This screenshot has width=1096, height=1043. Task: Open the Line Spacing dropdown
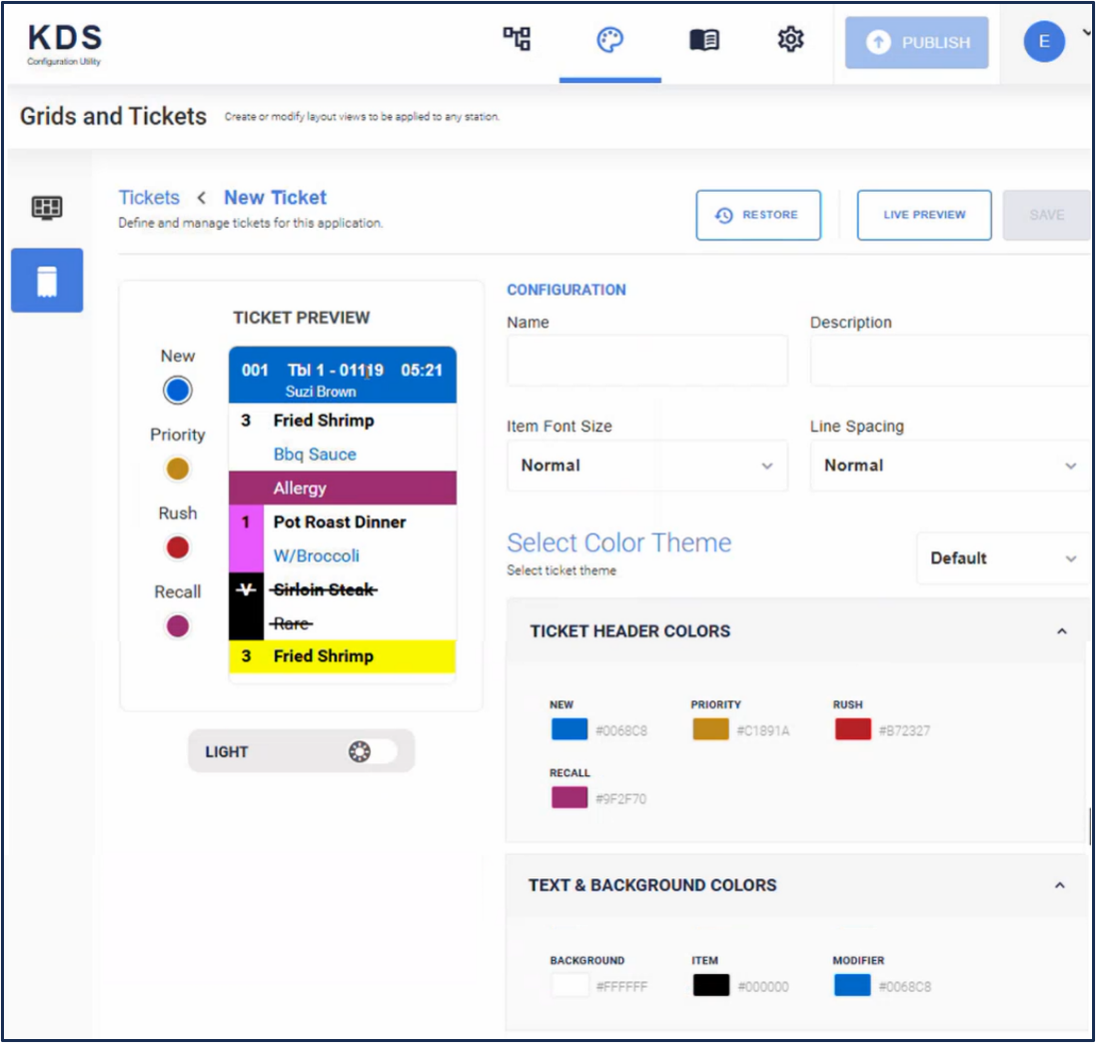click(949, 466)
